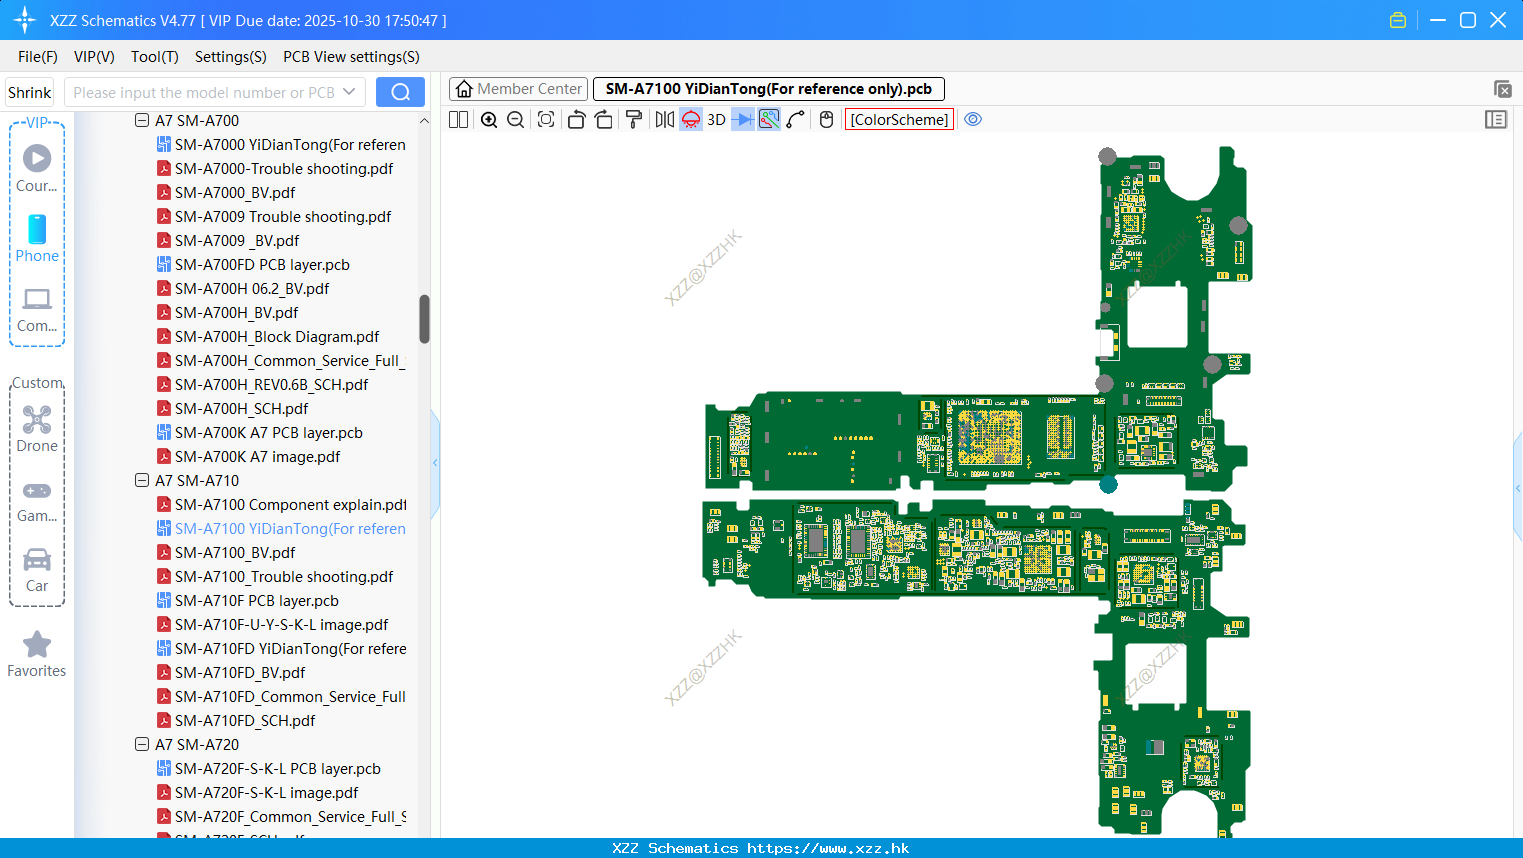Switch to 3D board view
This screenshot has width=1523, height=858.
pyautogui.click(x=716, y=120)
